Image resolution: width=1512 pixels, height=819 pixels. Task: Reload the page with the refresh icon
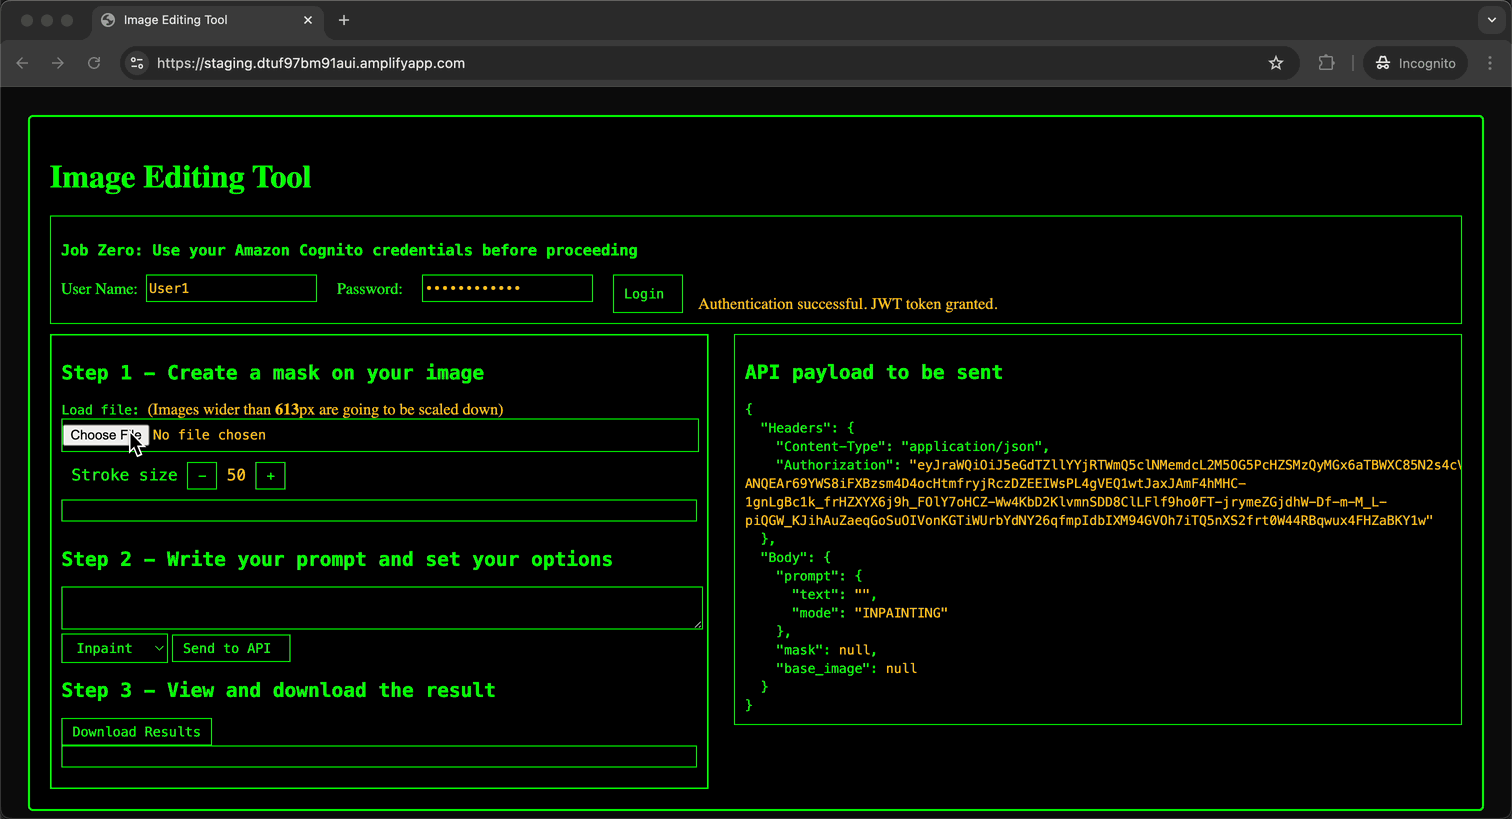click(x=94, y=62)
